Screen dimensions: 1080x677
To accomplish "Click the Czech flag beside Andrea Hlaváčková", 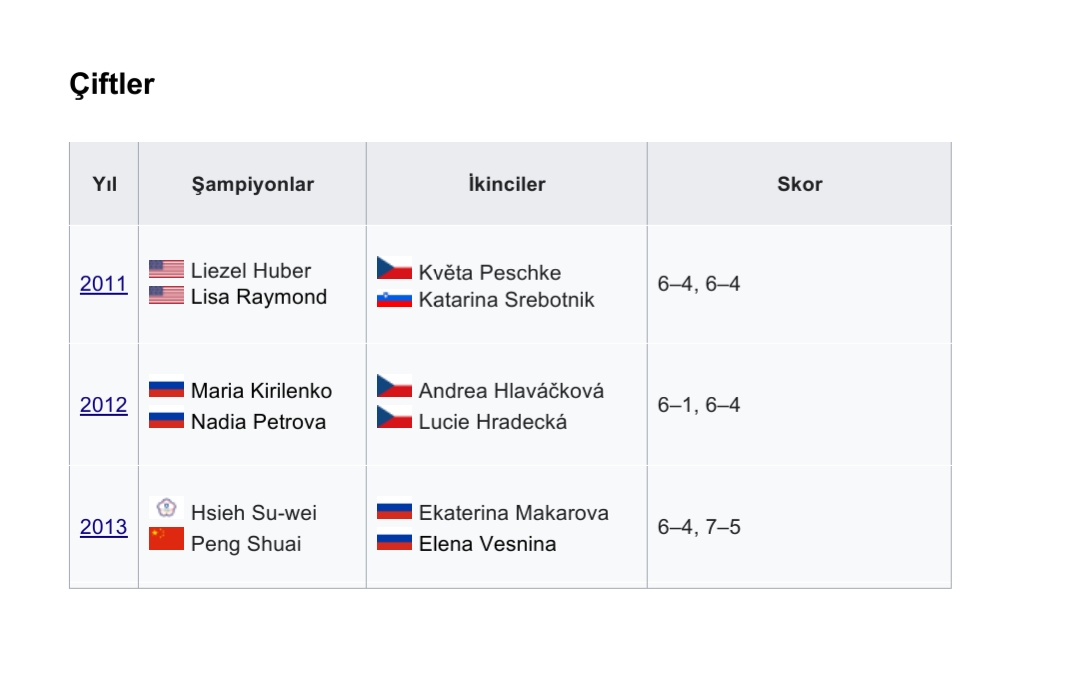I will click(x=395, y=386).
